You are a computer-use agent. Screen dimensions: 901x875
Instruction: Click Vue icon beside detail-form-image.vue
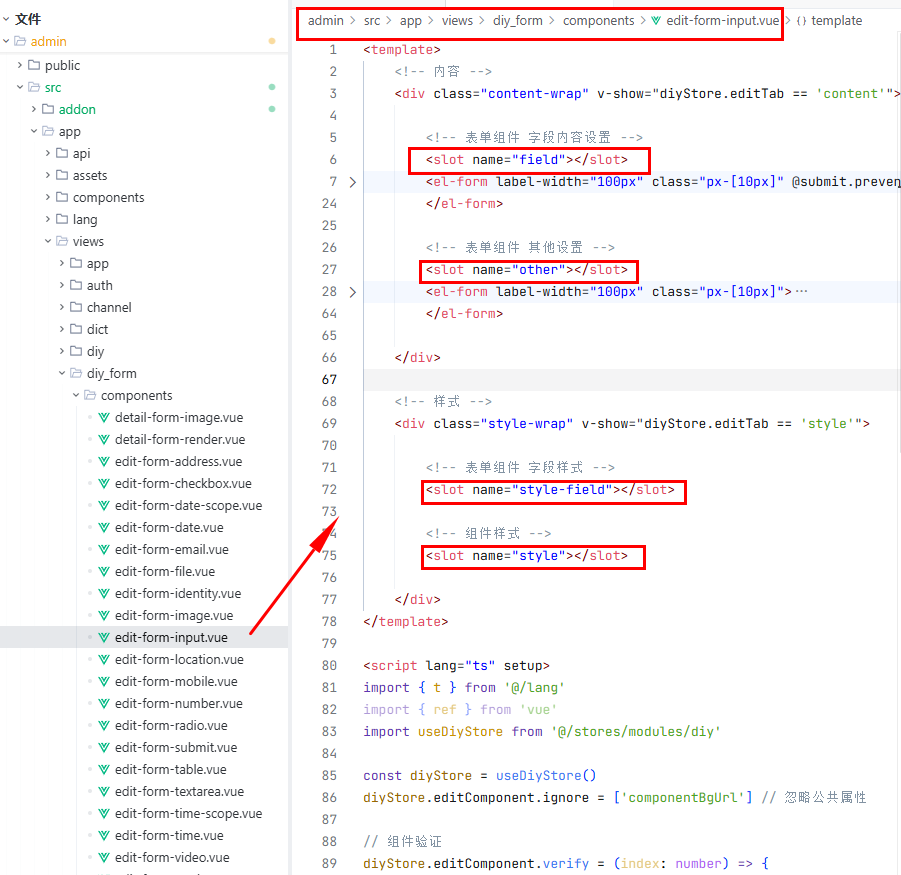tap(104, 417)
